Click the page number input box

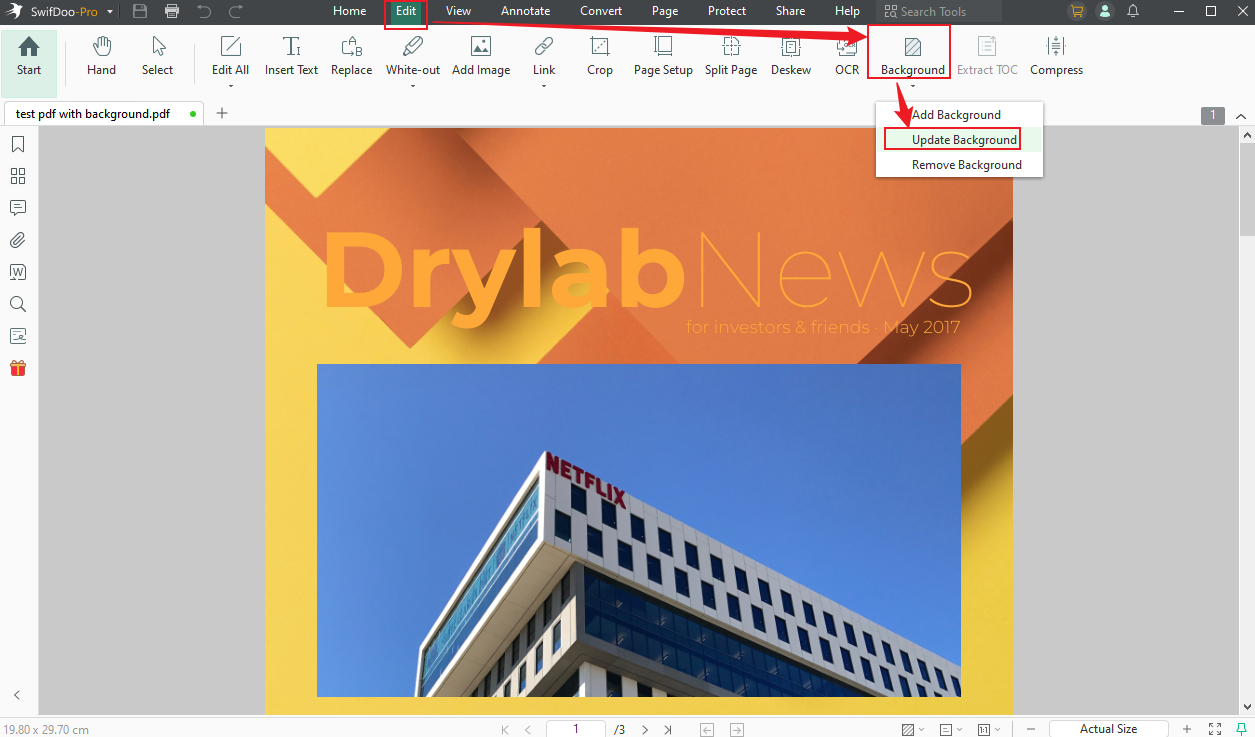click(x=575, y=729)
